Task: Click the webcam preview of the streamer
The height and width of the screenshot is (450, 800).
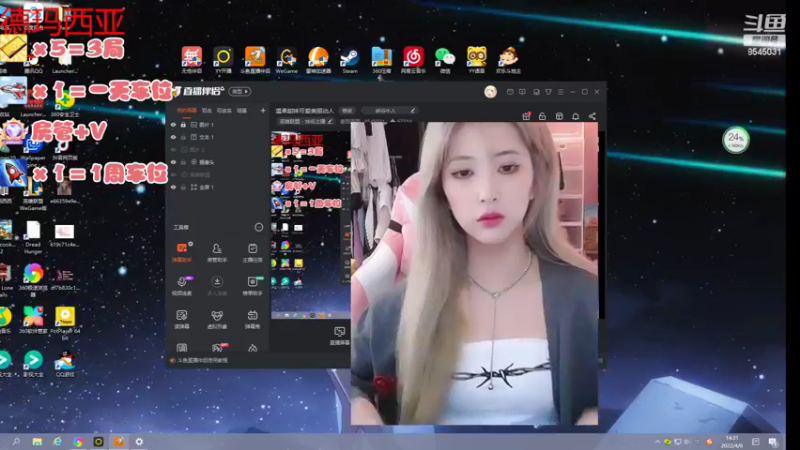Action: (474, 273)
